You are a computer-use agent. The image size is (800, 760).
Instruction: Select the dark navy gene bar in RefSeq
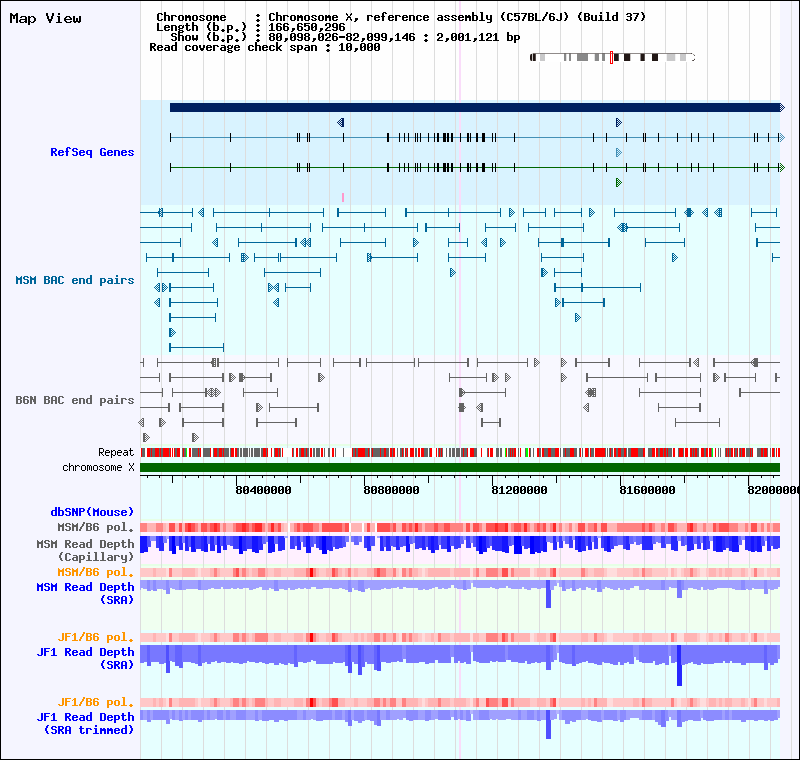coord(477,108)
